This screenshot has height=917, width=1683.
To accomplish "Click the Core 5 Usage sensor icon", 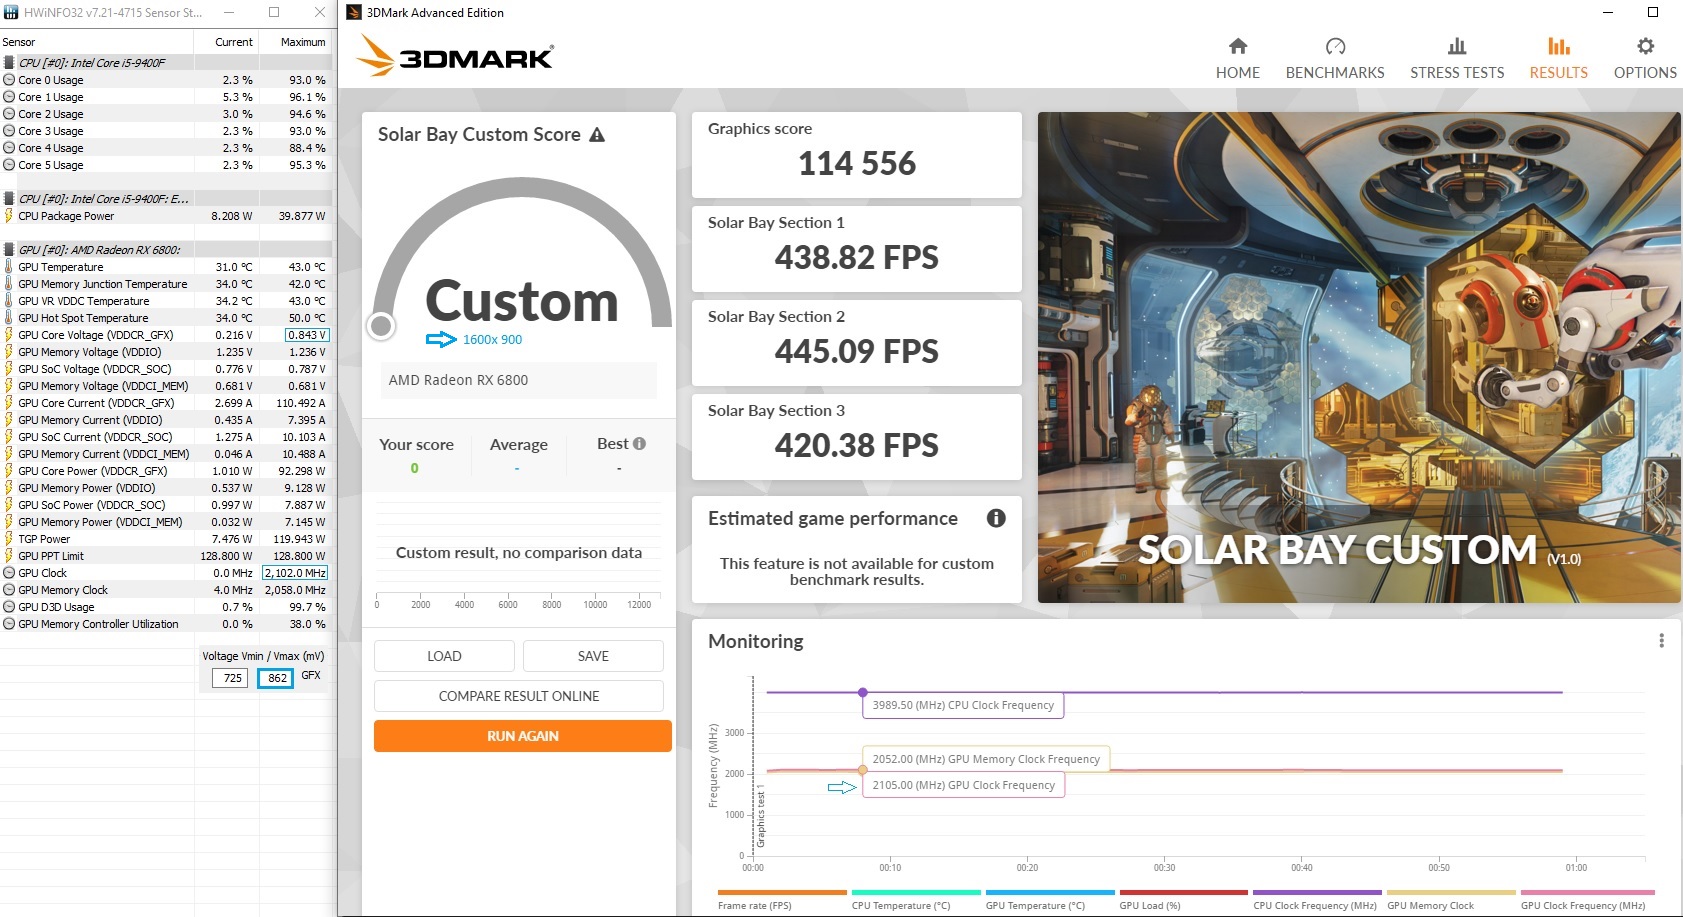I will pyautogui.click(x=9, y=165).
